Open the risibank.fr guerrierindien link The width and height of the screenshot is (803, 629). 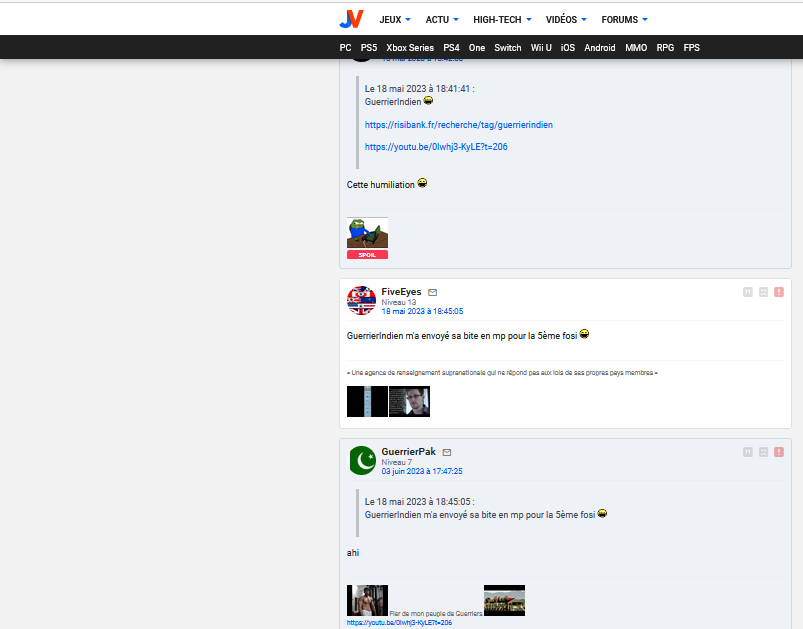pos(458,125)
